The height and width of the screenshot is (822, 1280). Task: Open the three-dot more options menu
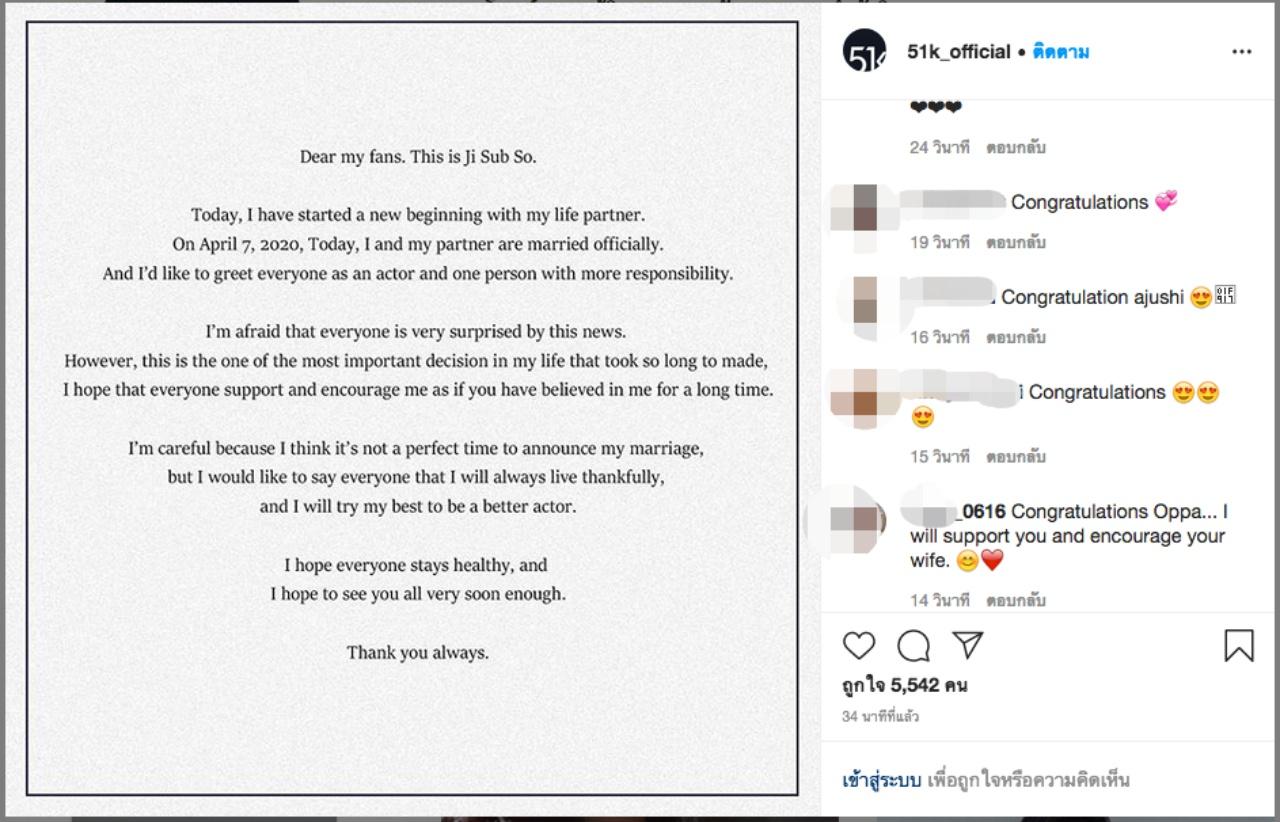coord(1241,52)
